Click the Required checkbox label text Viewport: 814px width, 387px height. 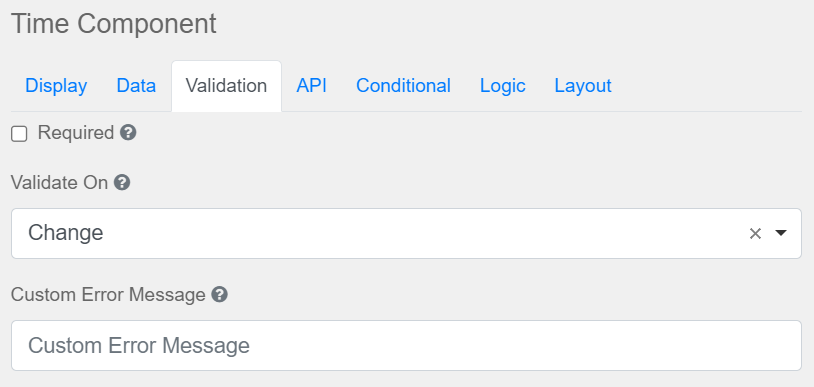pos(76,133)
